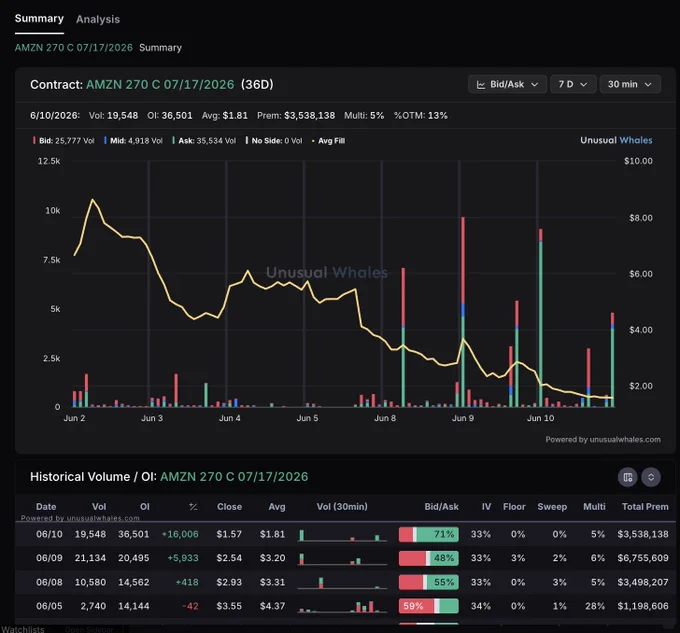The image size is (680, 633).
Task: Click the chart icon in Bid/Ask dropdown
Action: (481, 85)
